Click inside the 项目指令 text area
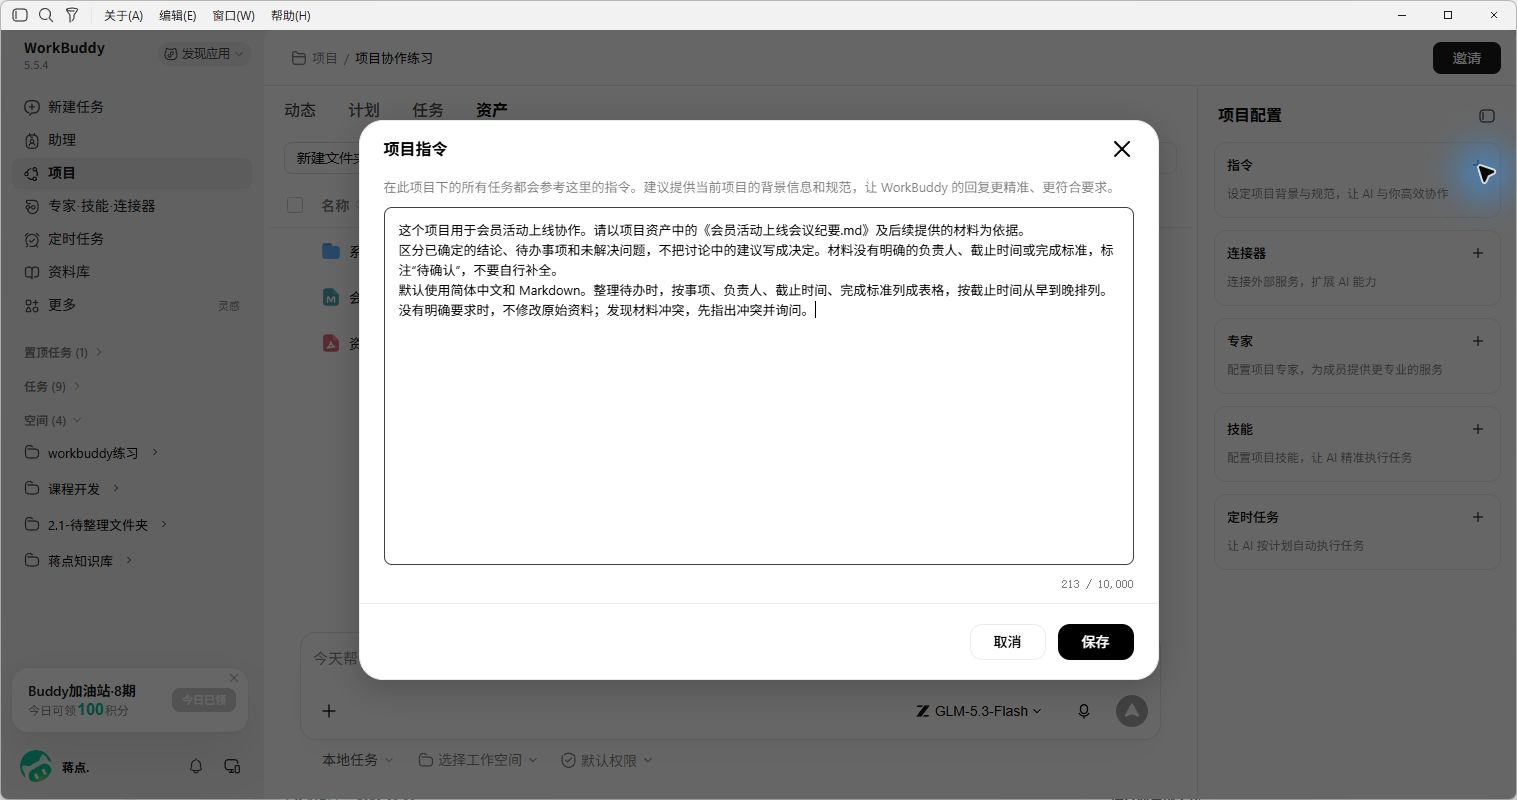This screenshot has height=800, width=1517. pos(759,386)
